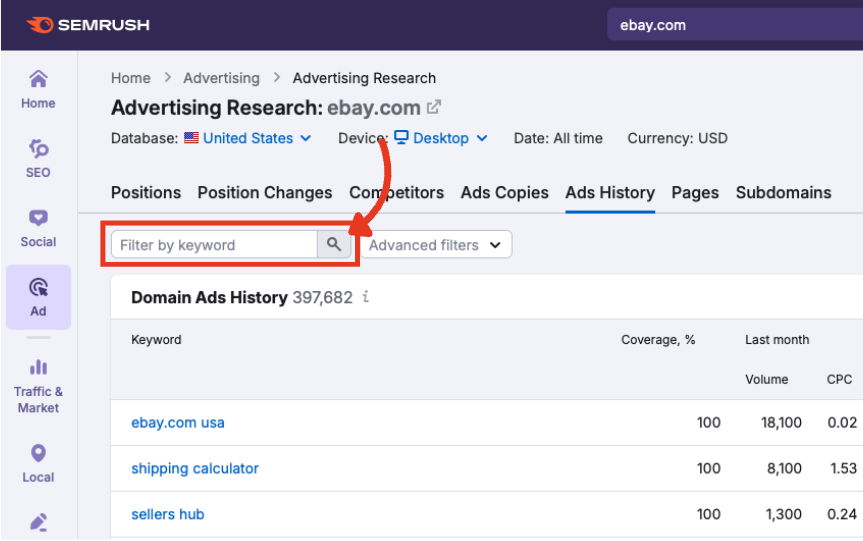Click the Semrush logo
Viewport: 863px width, 541px height.
pyautogui.click(x=88, y=25)
